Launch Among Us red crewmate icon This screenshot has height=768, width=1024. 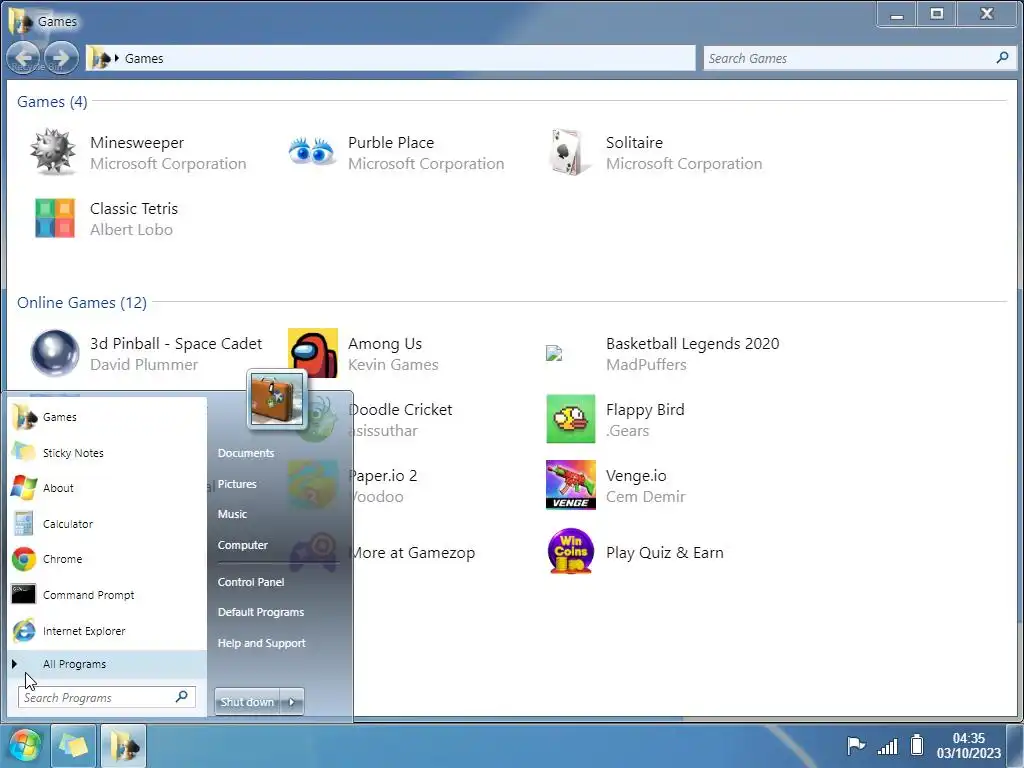pyautogui.click(x=313, y=353)
